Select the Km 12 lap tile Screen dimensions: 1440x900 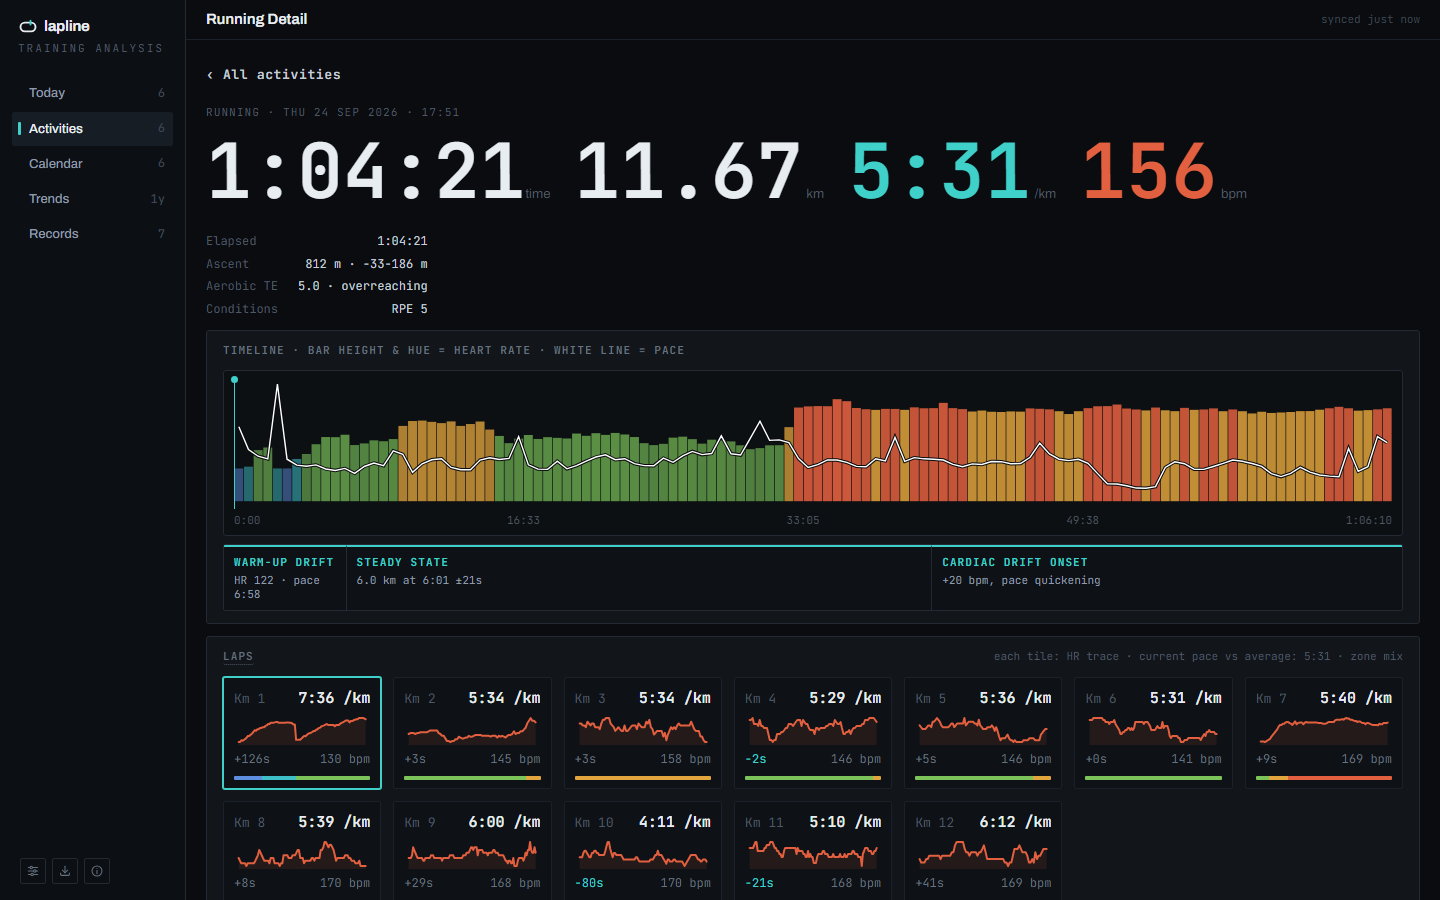tap(983, 851)
